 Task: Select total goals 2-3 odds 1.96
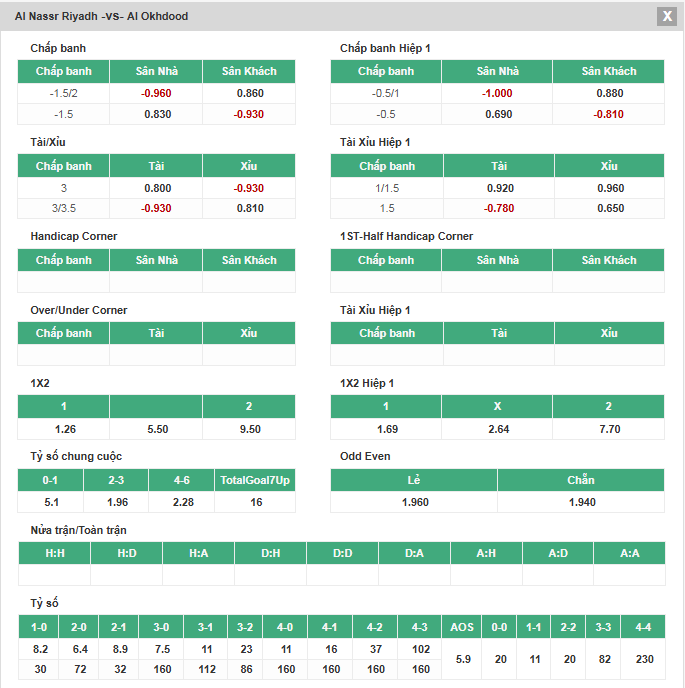(x=116, y=502)
